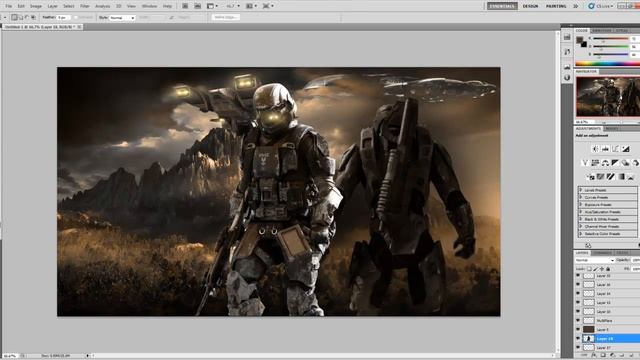Switch to the Swatches tab
The image size is (640, 360).
602,31
